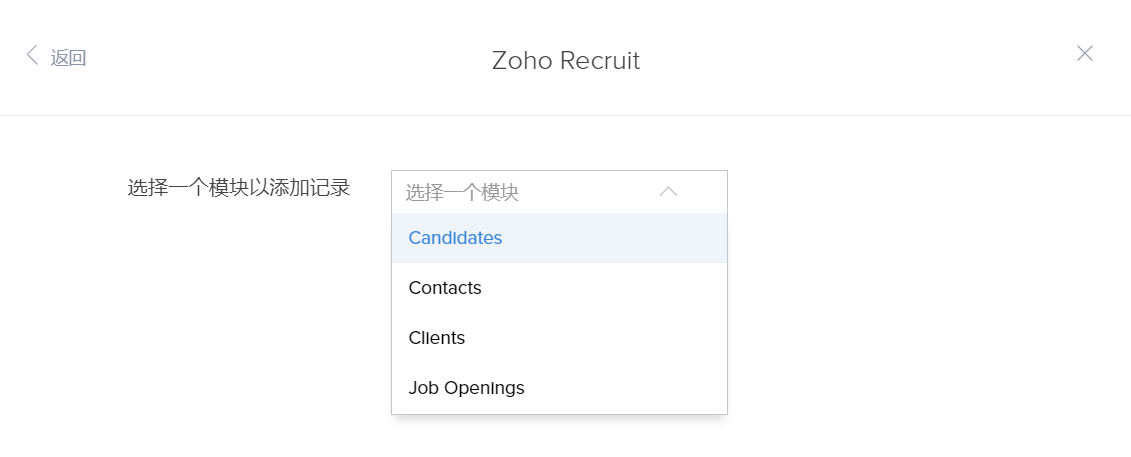Close the Zoho Recruit dialog
Viewport: 1131px width, 457px height.
1084,54
